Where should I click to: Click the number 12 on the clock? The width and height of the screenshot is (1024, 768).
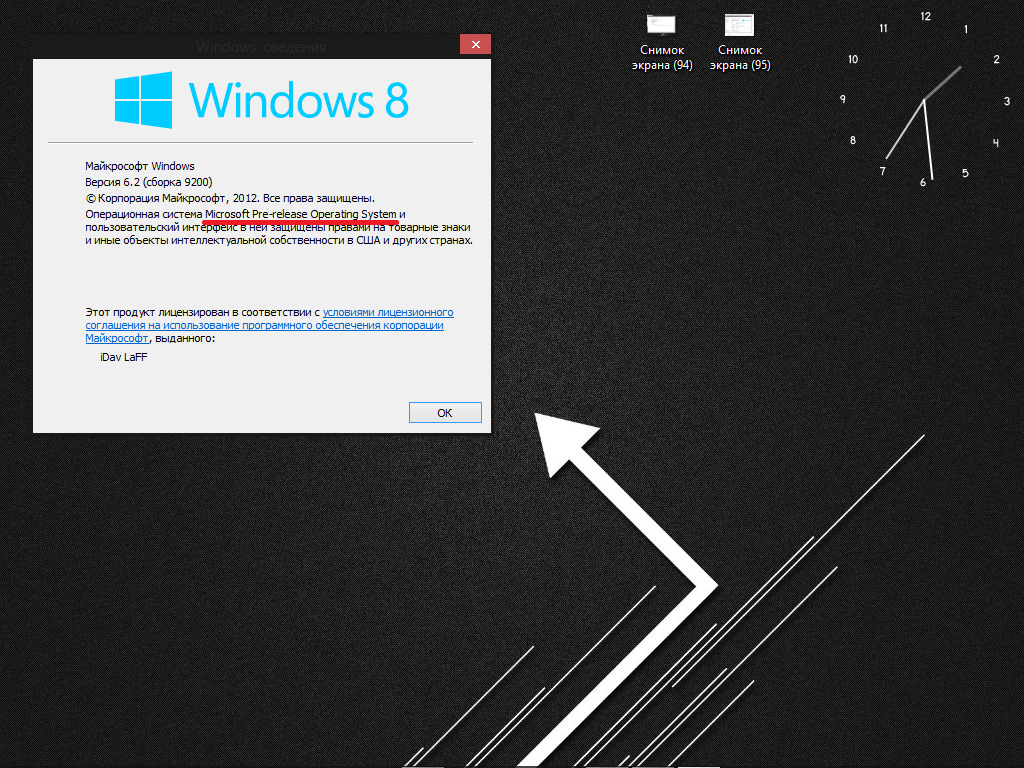click(x=924, y=16)
